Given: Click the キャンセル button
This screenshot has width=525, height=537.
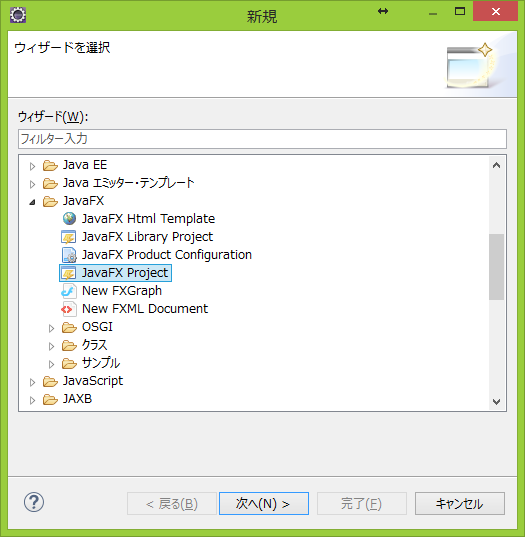Looking at the screenshot, I should point(460,503).
